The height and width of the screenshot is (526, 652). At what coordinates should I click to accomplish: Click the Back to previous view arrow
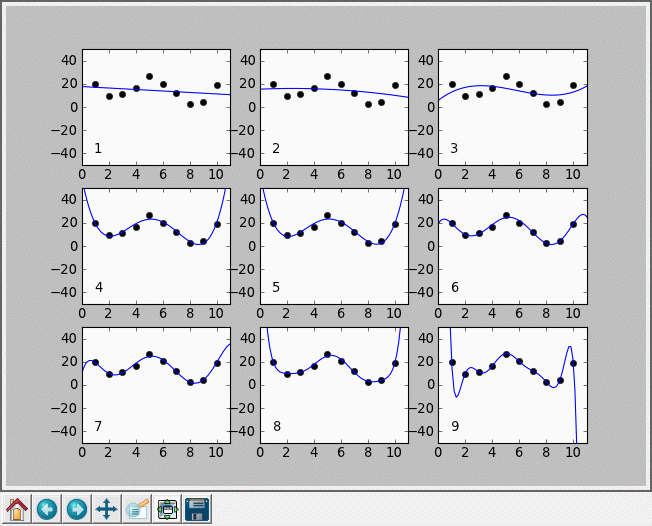point(47,509)
